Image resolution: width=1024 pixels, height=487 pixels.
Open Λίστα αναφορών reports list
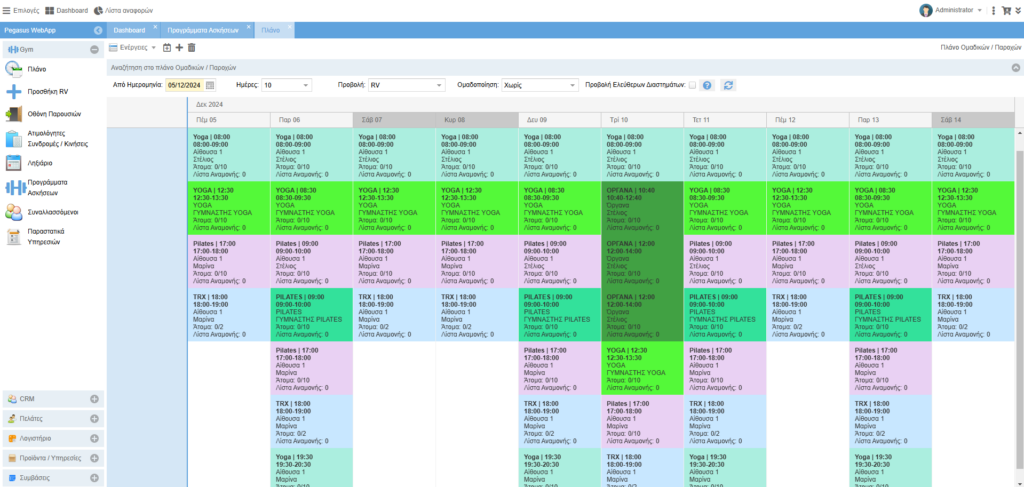pyautogui.click(x=121, y=10)
